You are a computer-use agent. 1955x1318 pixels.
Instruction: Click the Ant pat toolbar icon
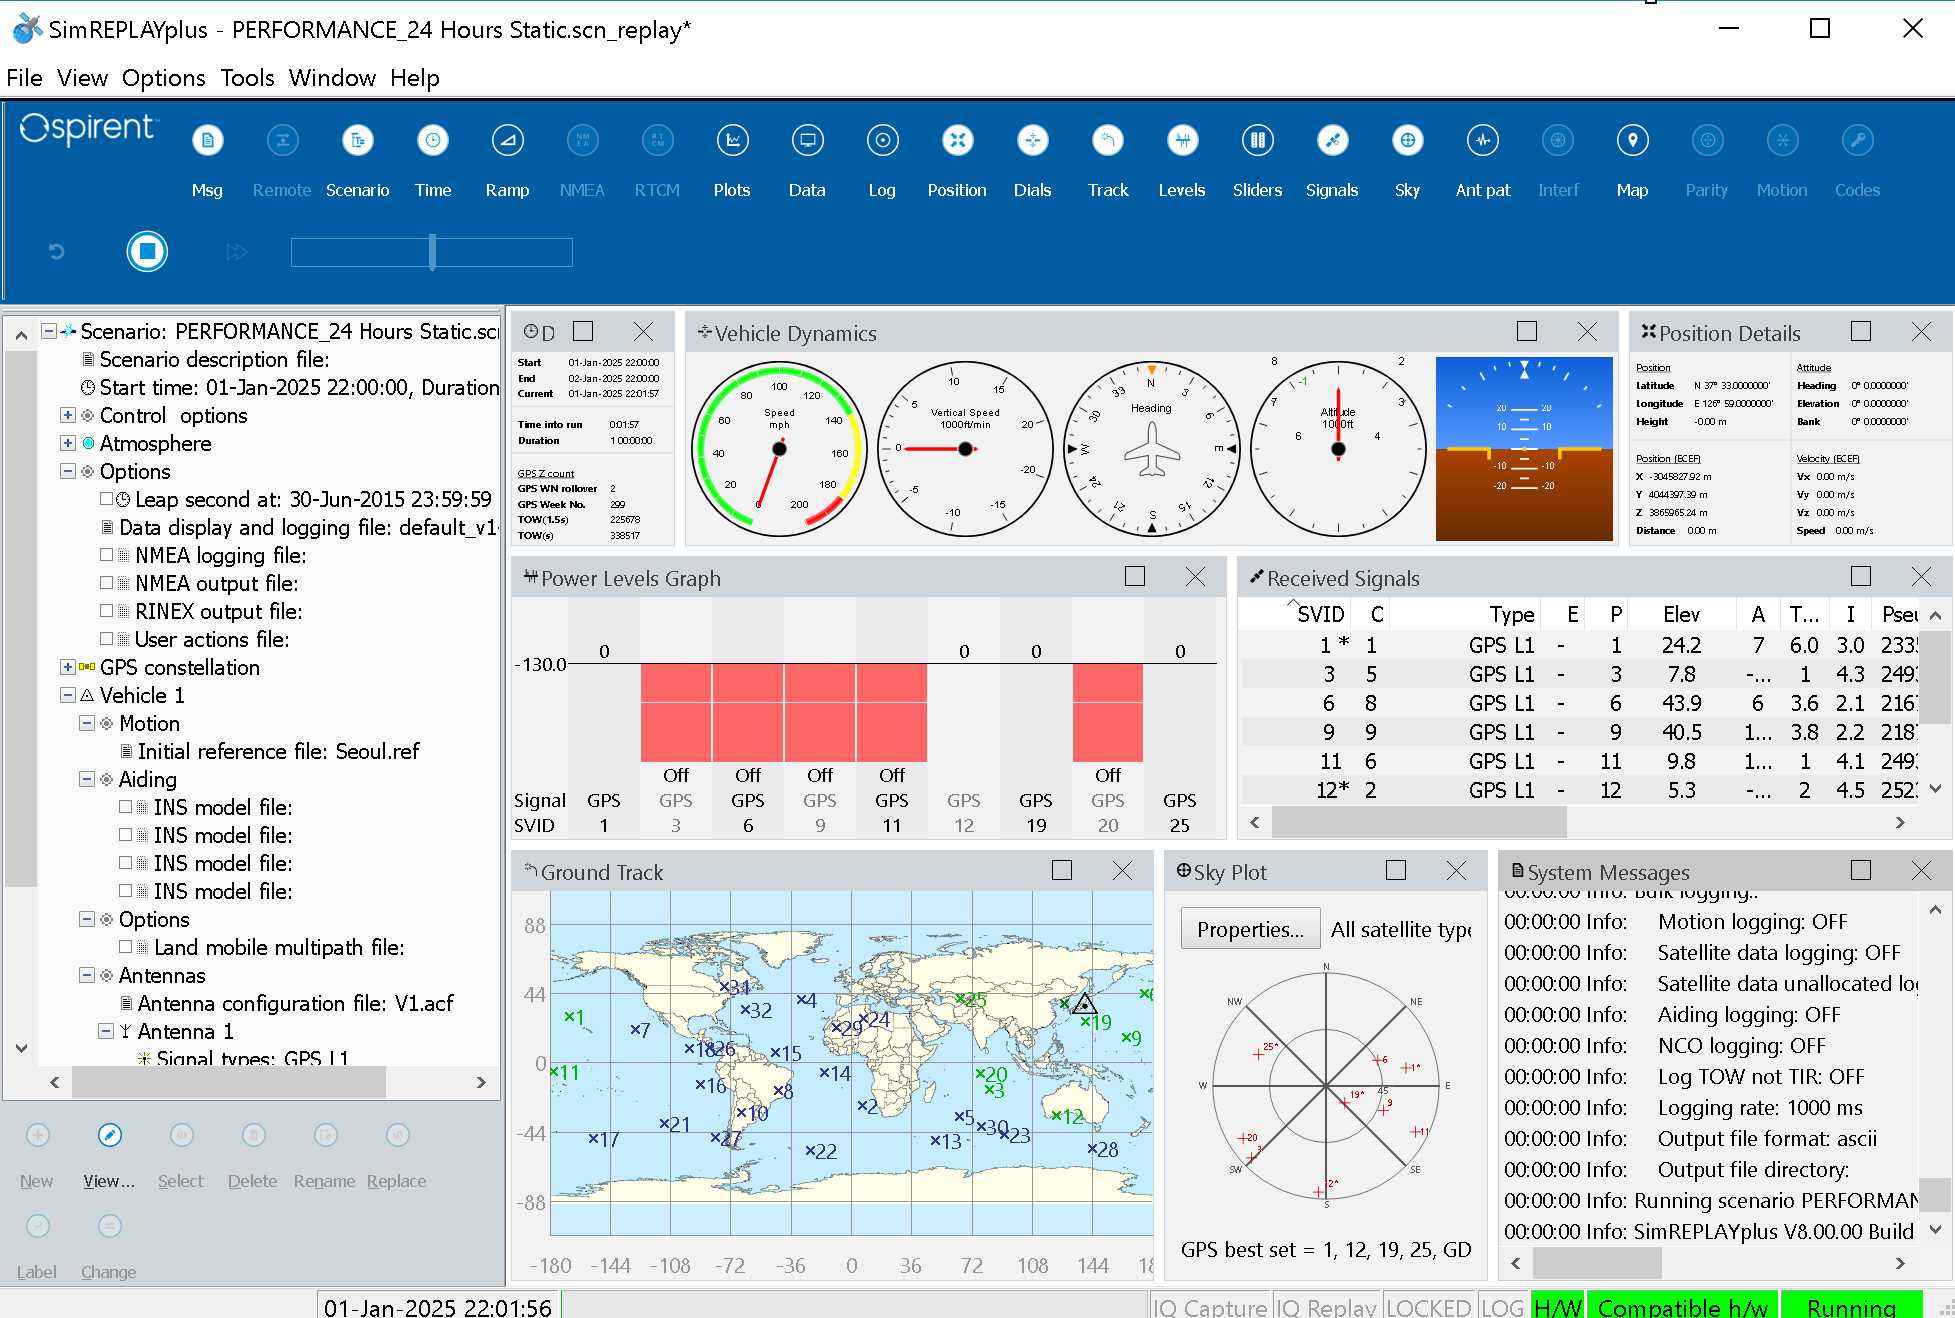(x=1482, y=141)
